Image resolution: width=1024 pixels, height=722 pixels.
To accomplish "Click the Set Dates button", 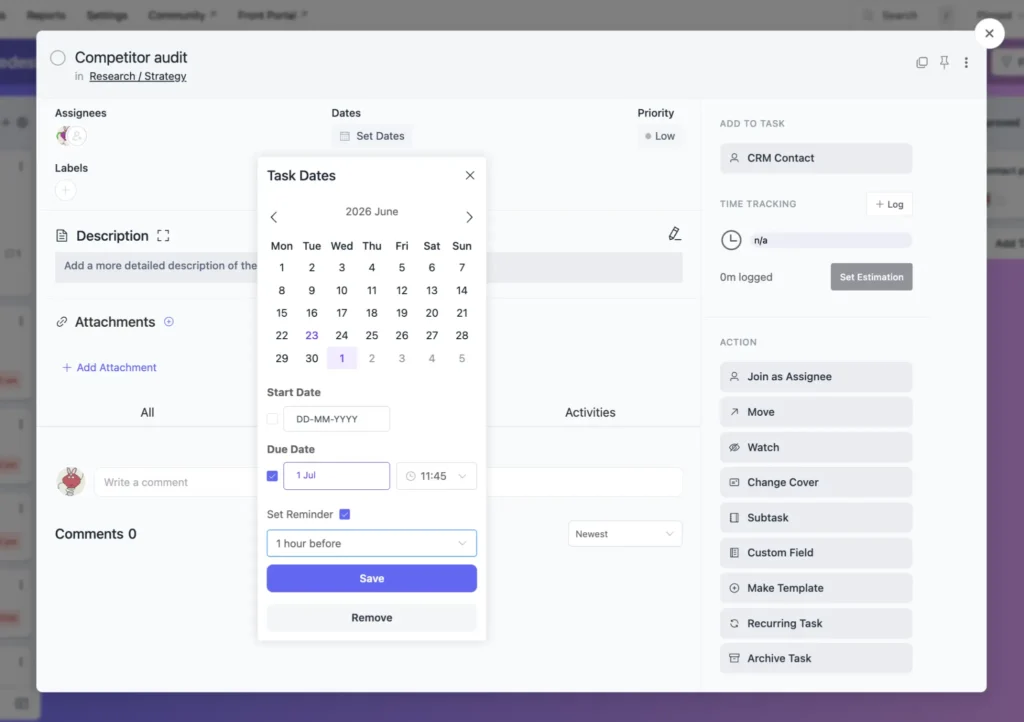I will [x=372, y=136].
